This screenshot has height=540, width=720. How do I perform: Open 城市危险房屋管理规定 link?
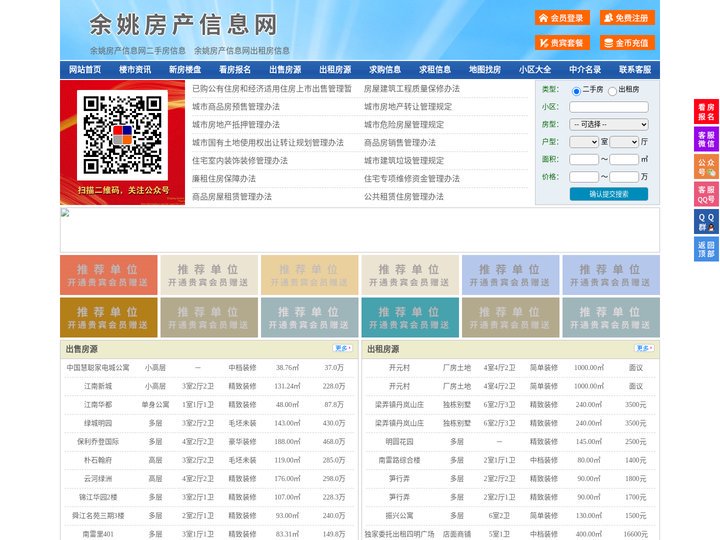(404, 124)
